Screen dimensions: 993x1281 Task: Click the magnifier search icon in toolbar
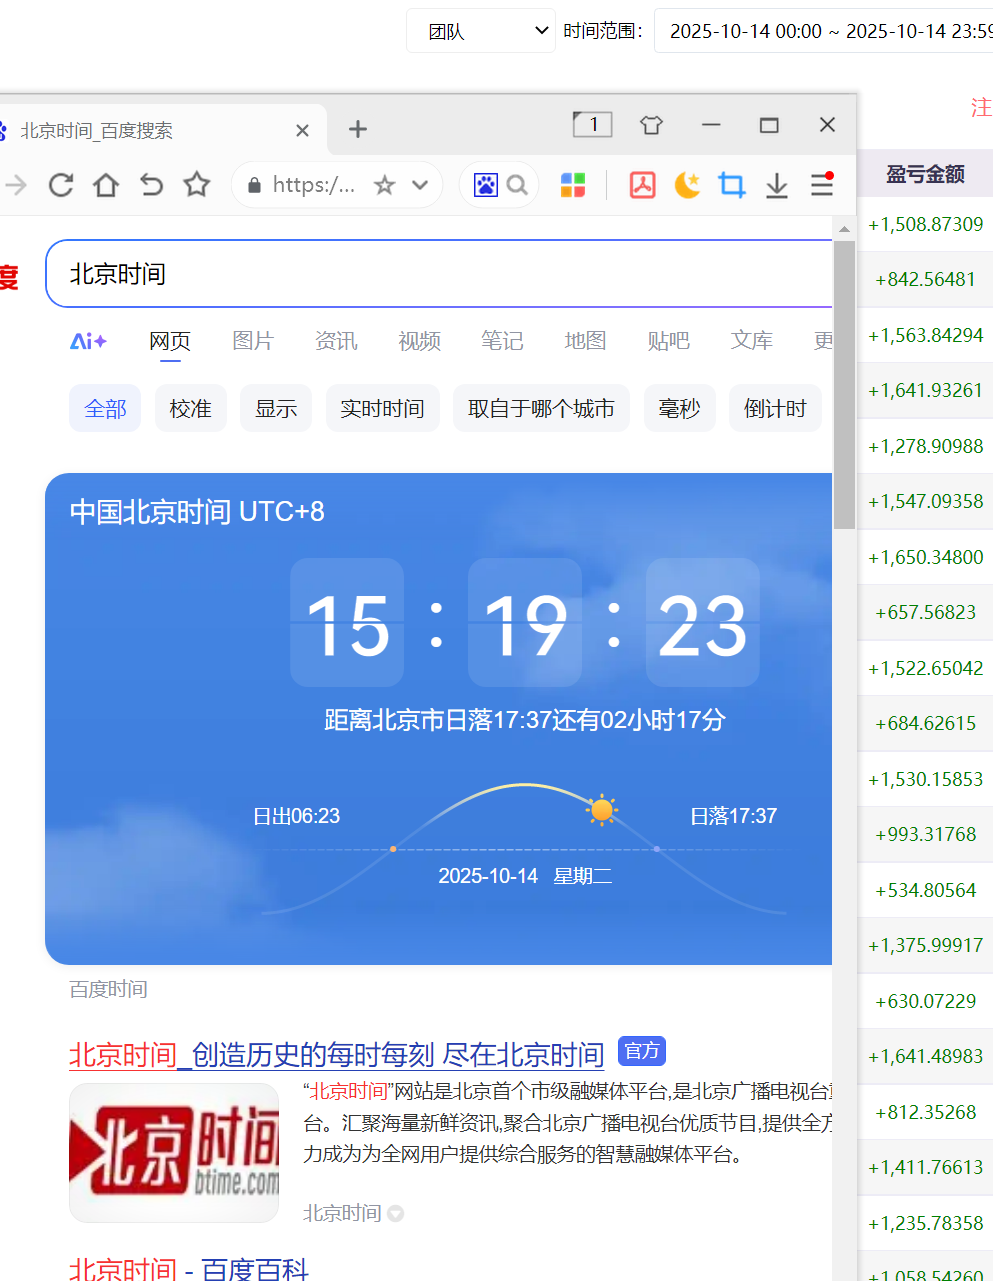click(517, 185)
